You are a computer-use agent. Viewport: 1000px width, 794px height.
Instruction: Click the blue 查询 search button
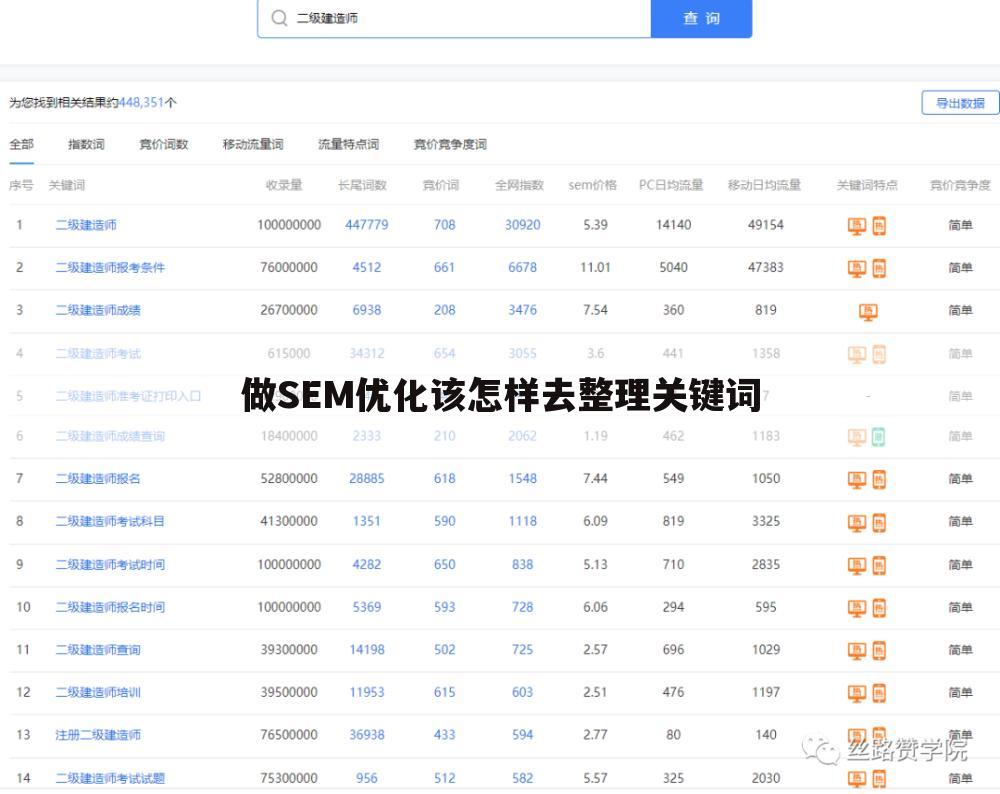pyautogui.click(x=702, y=18)
